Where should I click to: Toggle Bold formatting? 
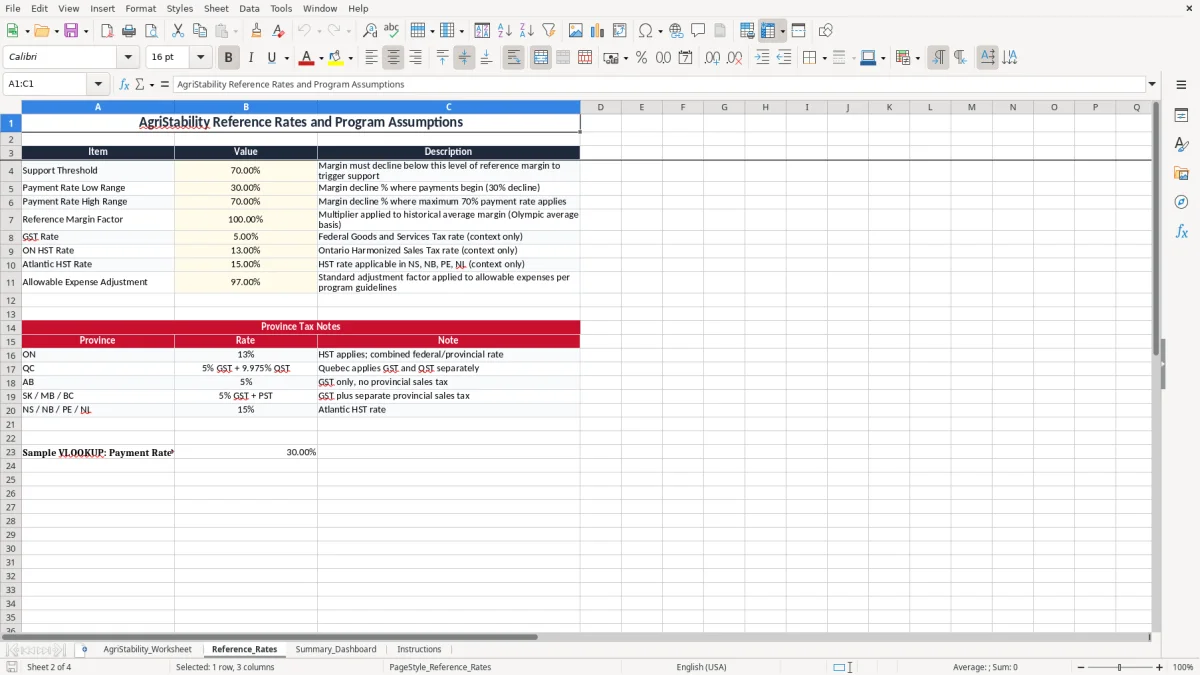pyautogui.click(x=228, y=58)
